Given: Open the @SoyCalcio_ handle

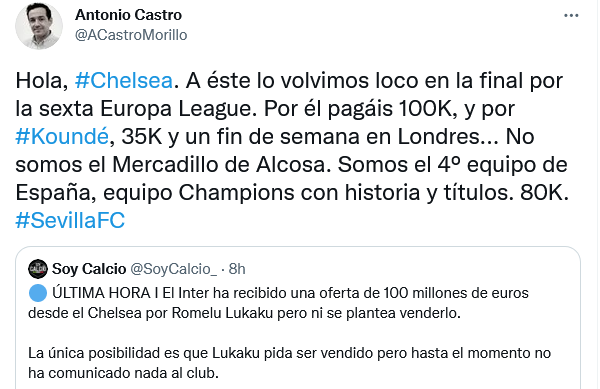Looking at the screenshot, I should (173, 269).
